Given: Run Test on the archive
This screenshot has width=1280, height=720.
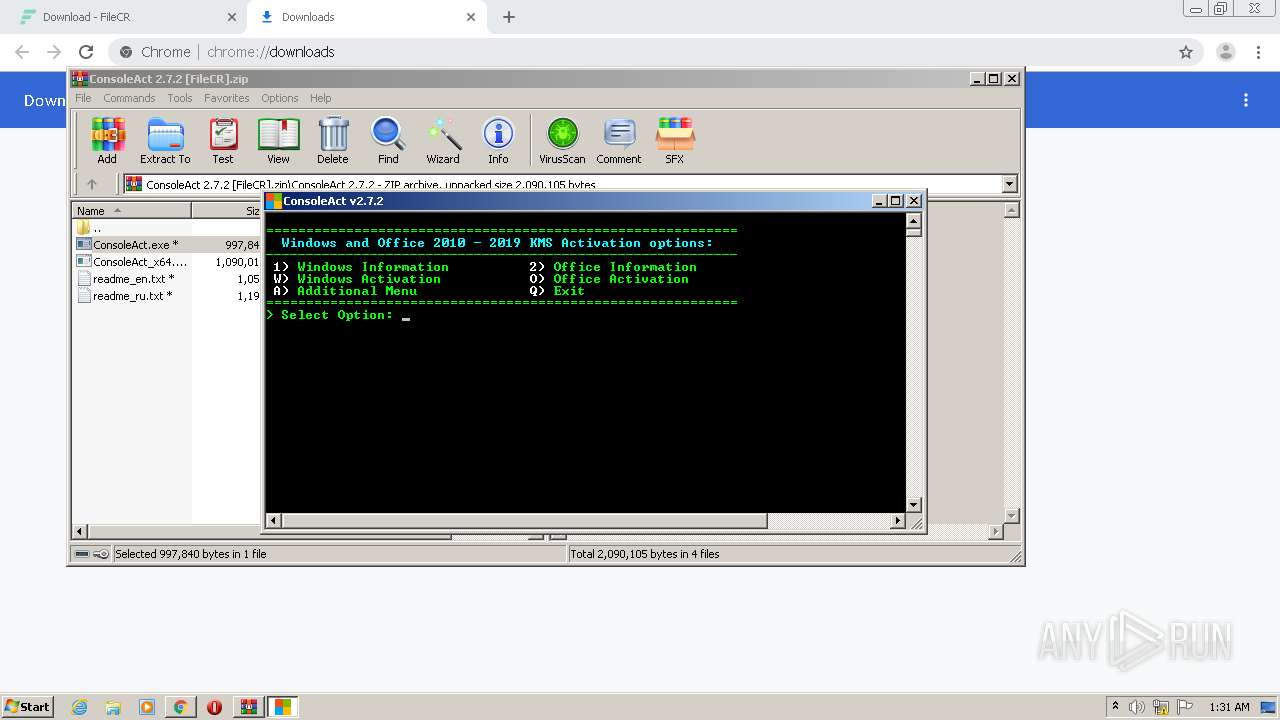Looking at the screenshot, I should pos(223,141).
